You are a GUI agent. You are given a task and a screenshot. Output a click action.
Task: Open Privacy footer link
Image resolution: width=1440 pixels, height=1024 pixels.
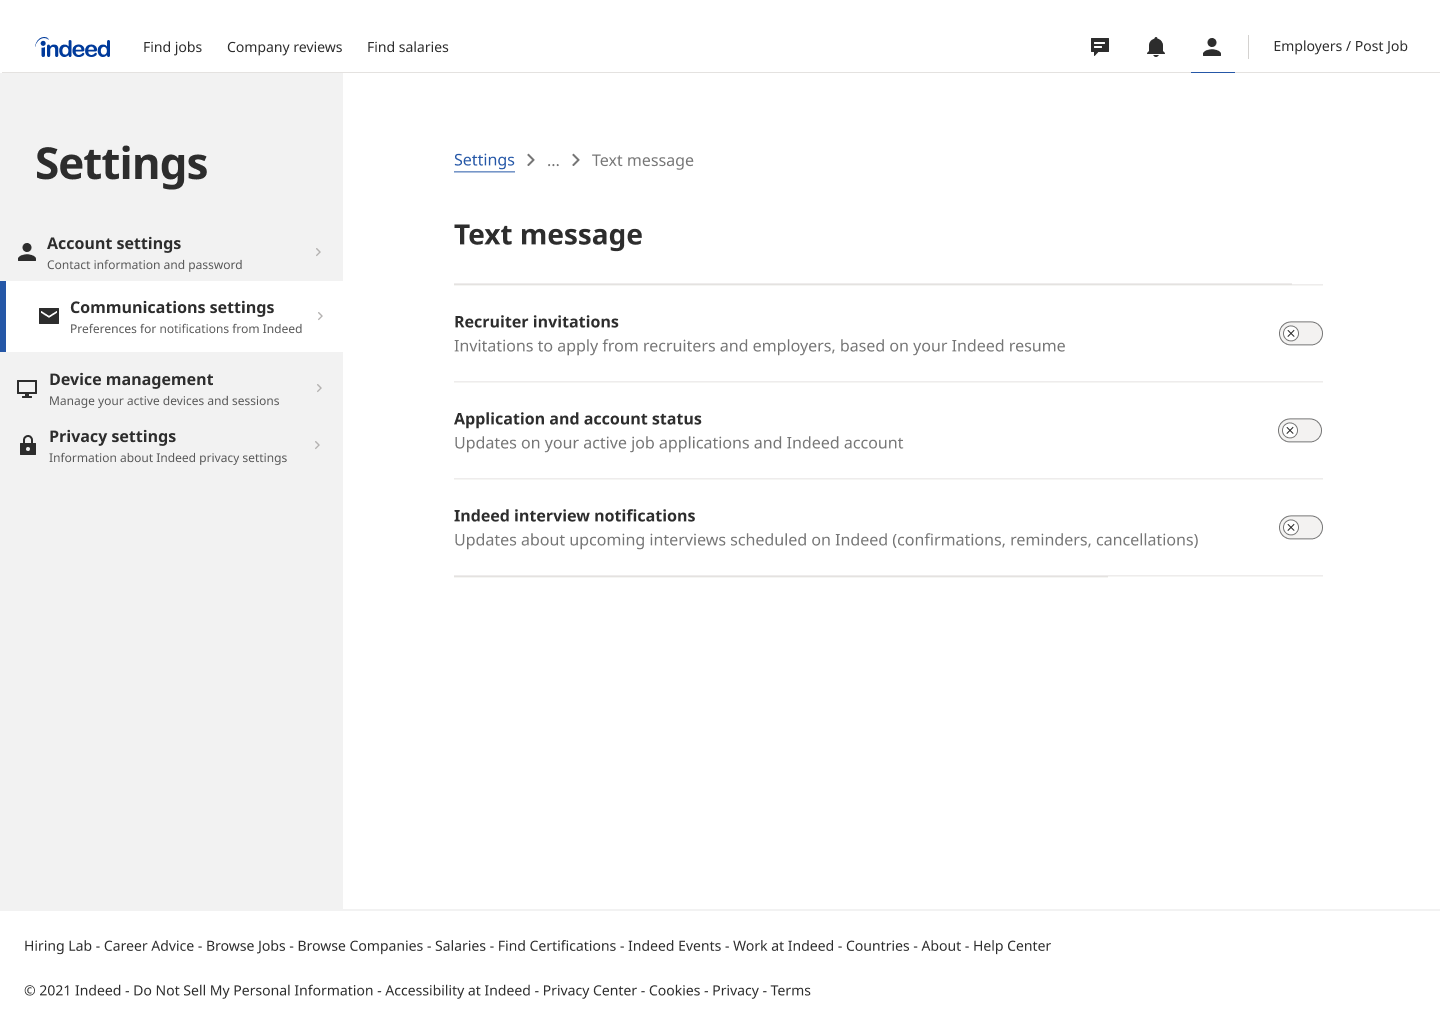[736, 991]
